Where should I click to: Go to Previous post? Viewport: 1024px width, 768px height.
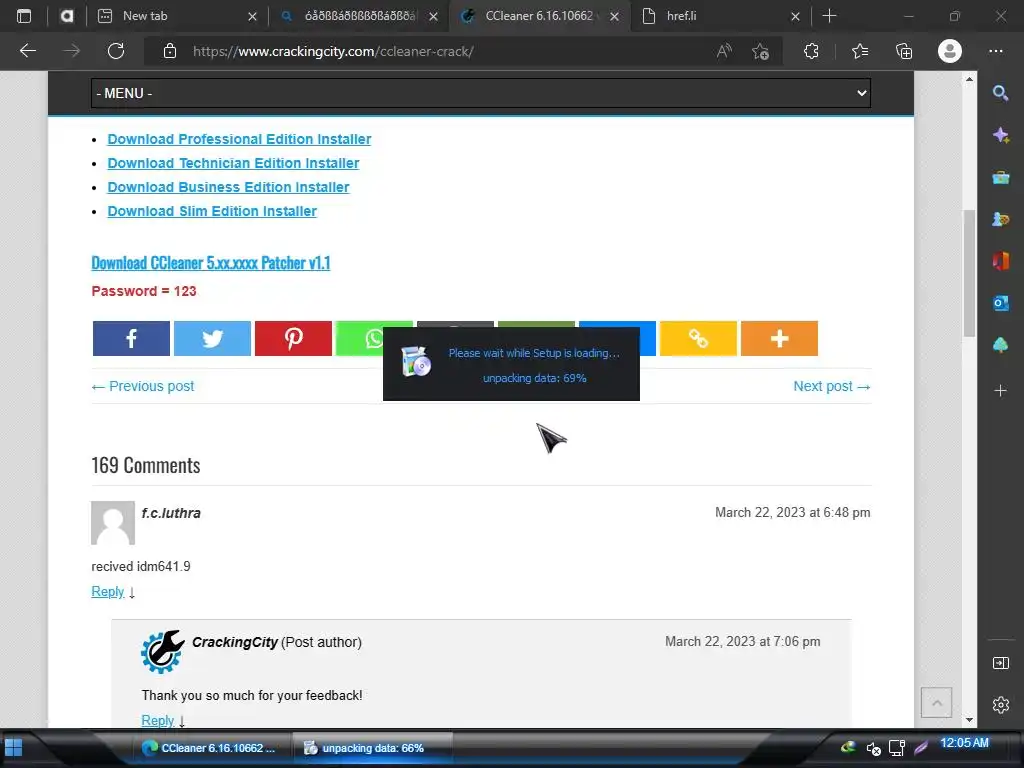pos(143,386)
